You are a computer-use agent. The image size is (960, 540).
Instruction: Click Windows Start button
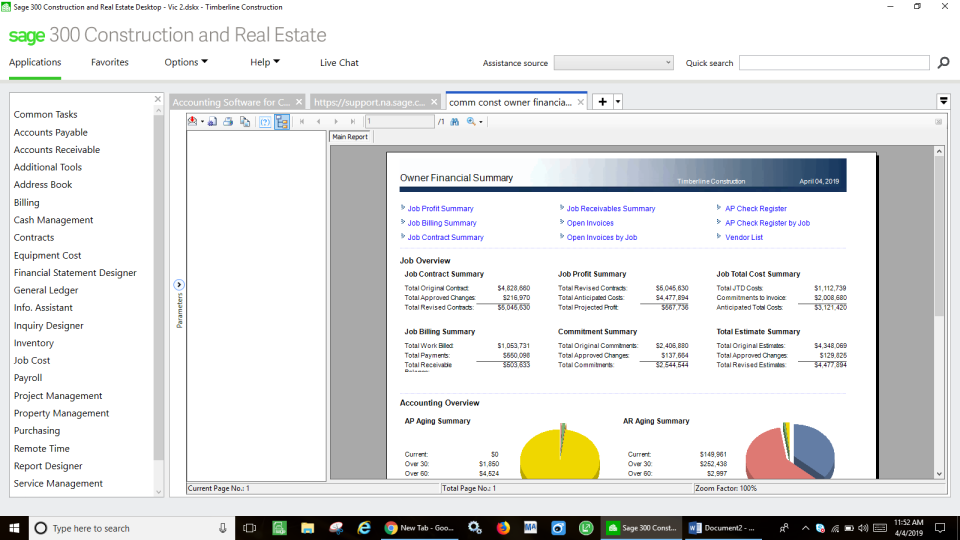pos(14,528)
